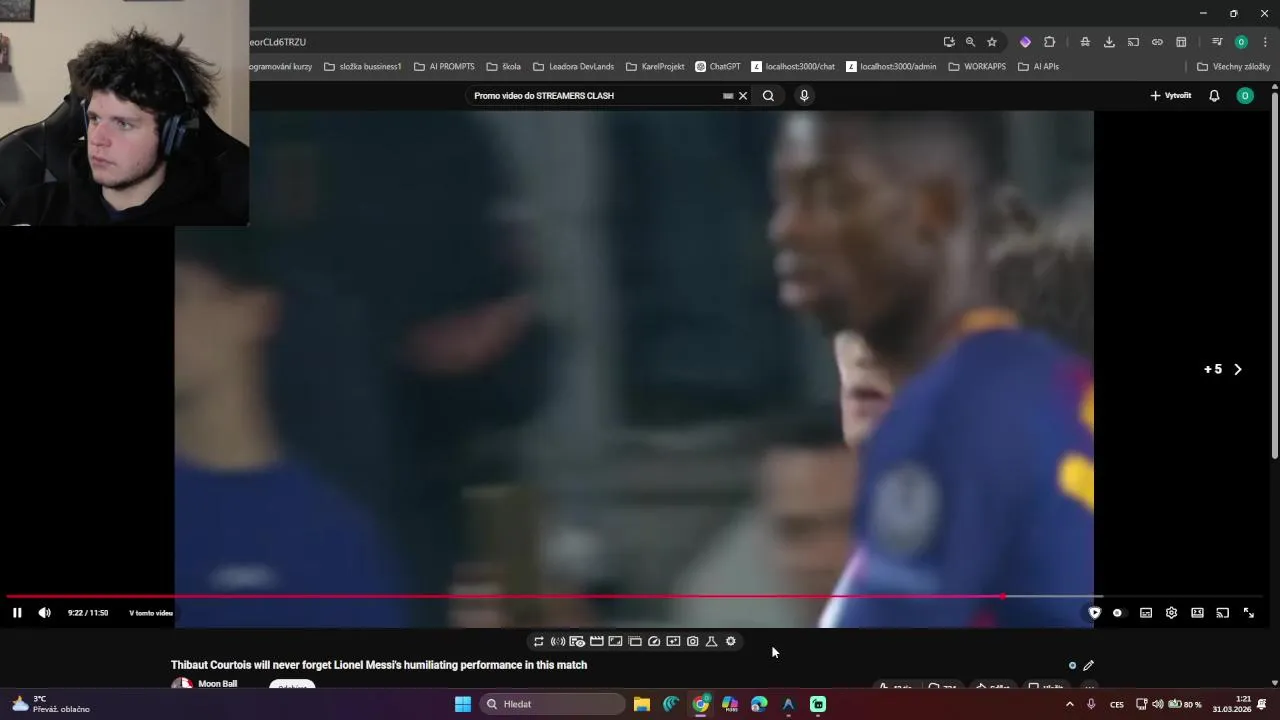
Task: Cast video to another device
Action: [1222, 613]
